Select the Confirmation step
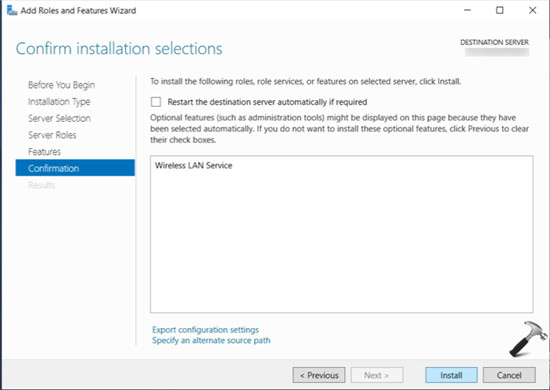The width and height of the screenshot is (550, 390). (x=75, y=168)
